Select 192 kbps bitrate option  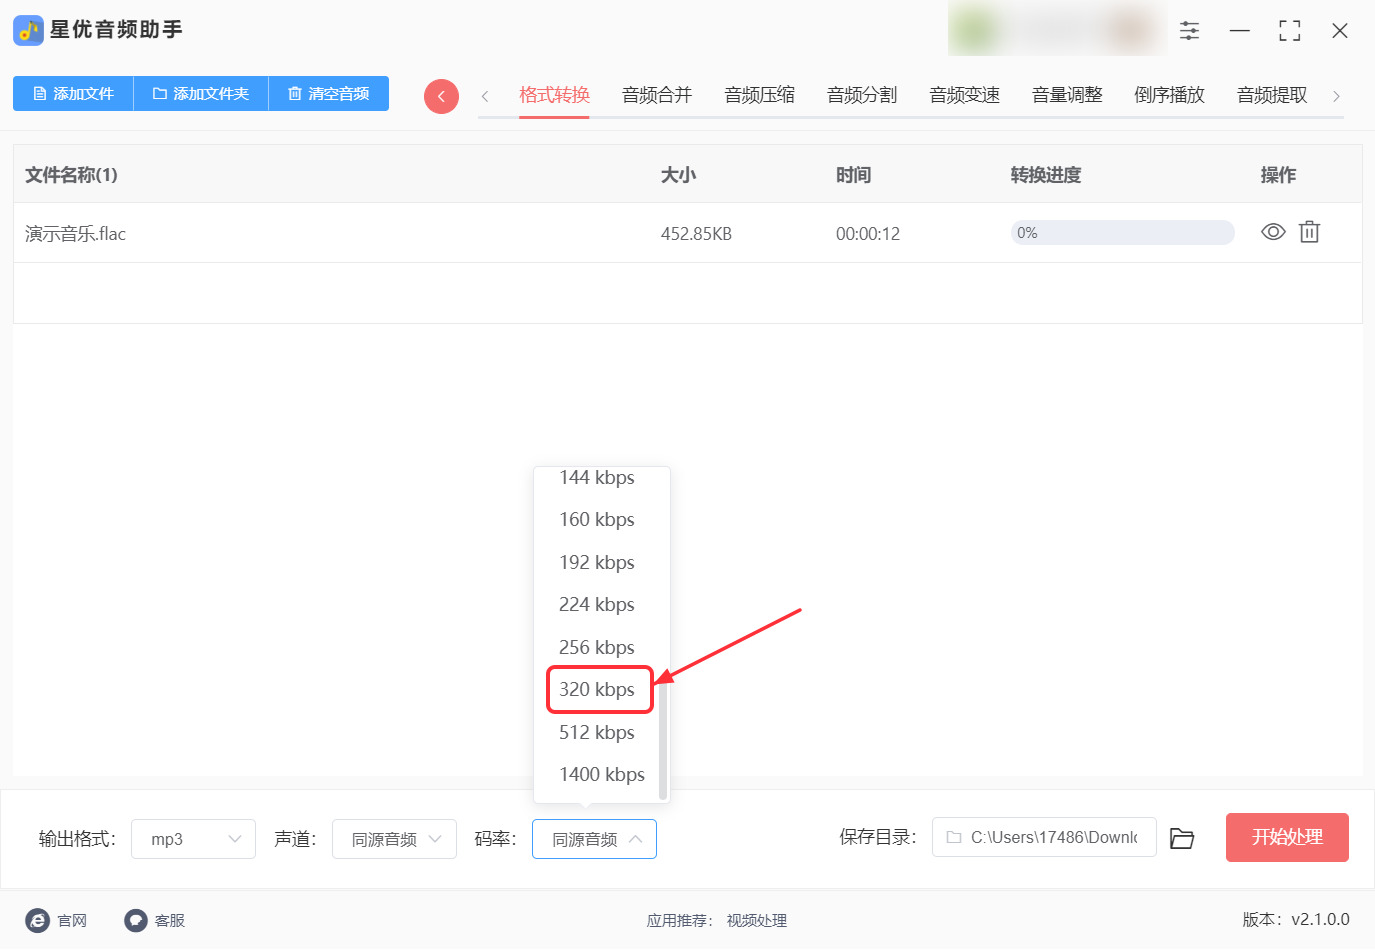(x=597, y=562)
